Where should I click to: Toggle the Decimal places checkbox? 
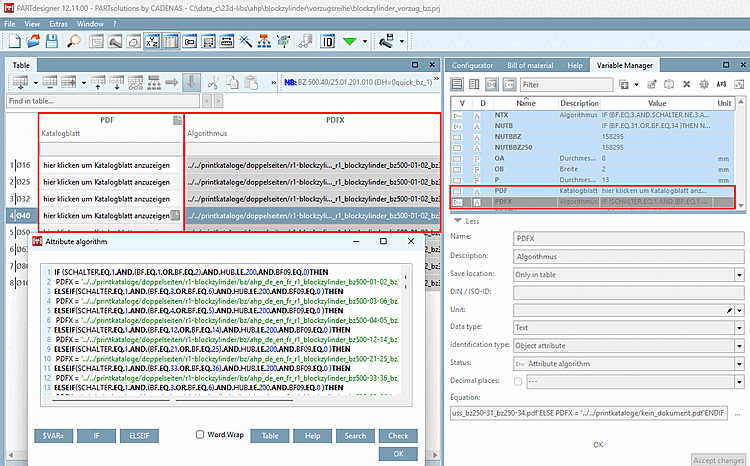click(x=517, y=380)
